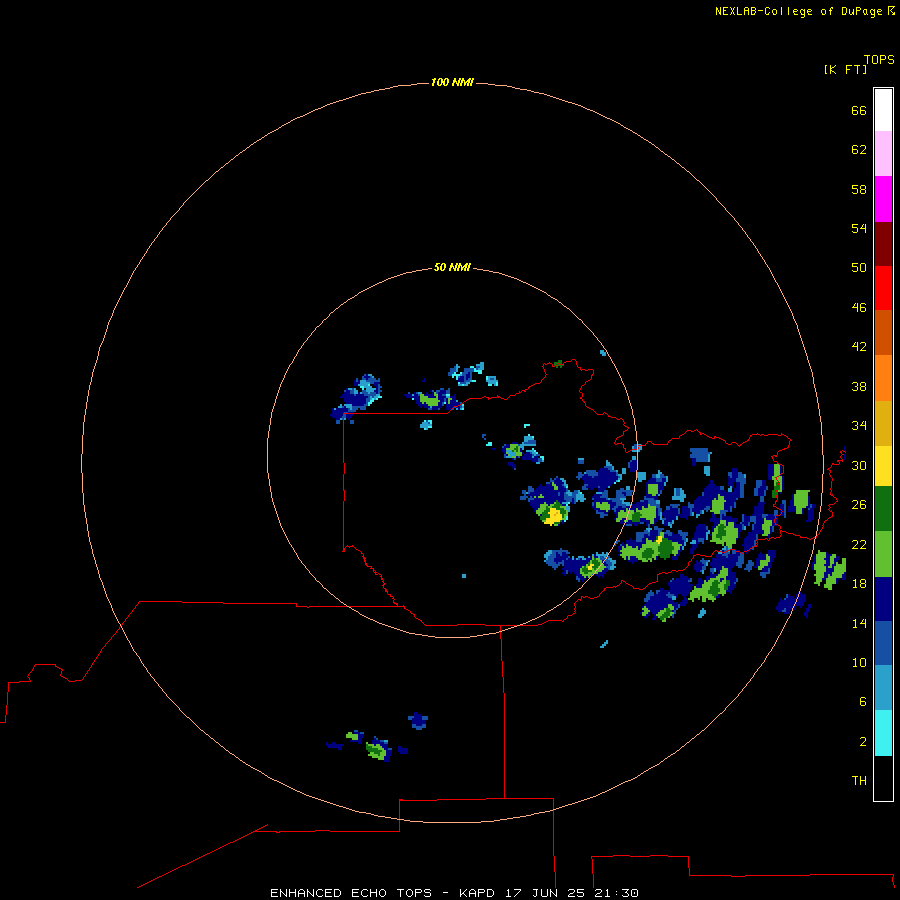Click the [K FT] units label
This screenshot has width=900, height=900.
tap(845, 69)
